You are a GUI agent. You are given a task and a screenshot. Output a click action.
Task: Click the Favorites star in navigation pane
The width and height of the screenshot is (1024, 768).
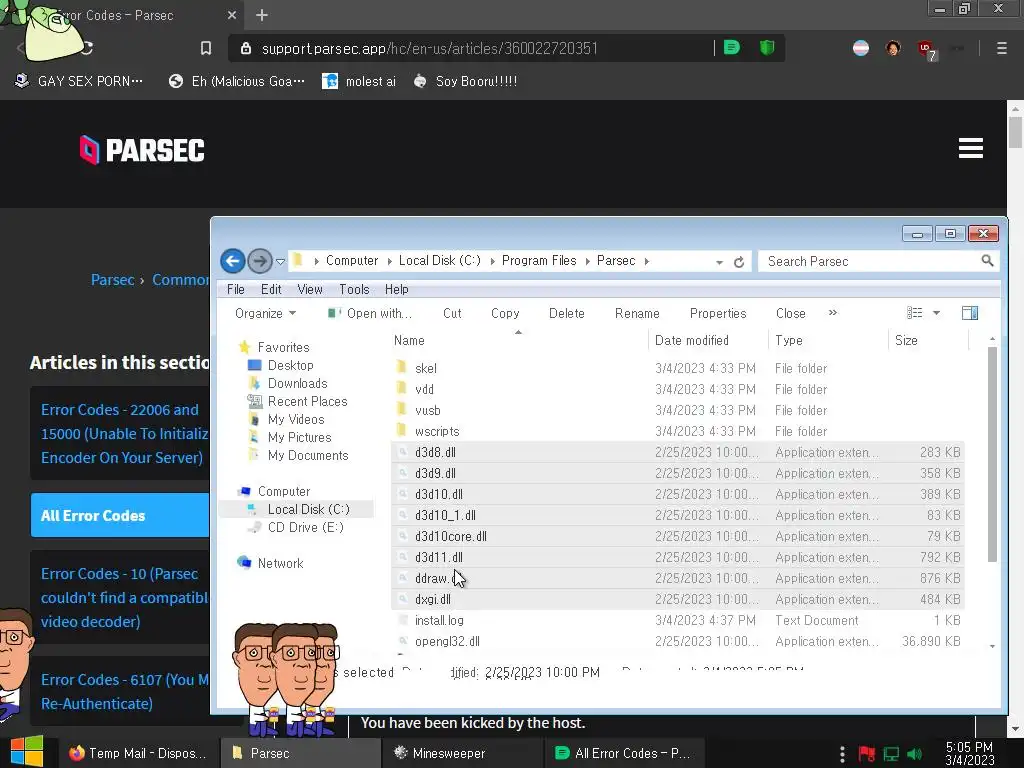point(244,347)
